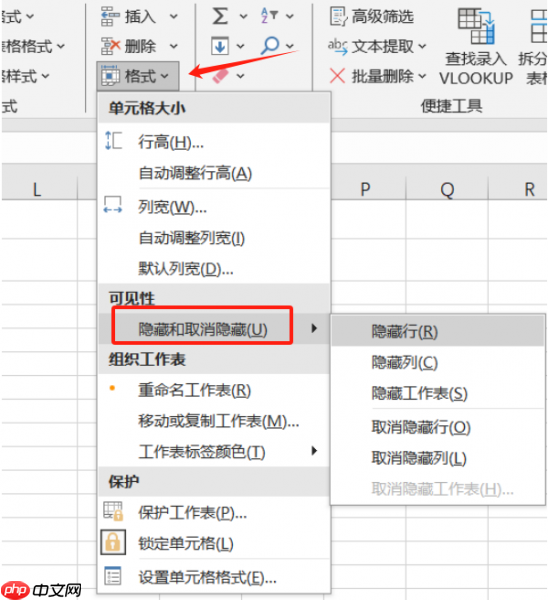The image size is (548, 600).
Task: Choose 隐藏行(R) in submenu
Action: 438,331
